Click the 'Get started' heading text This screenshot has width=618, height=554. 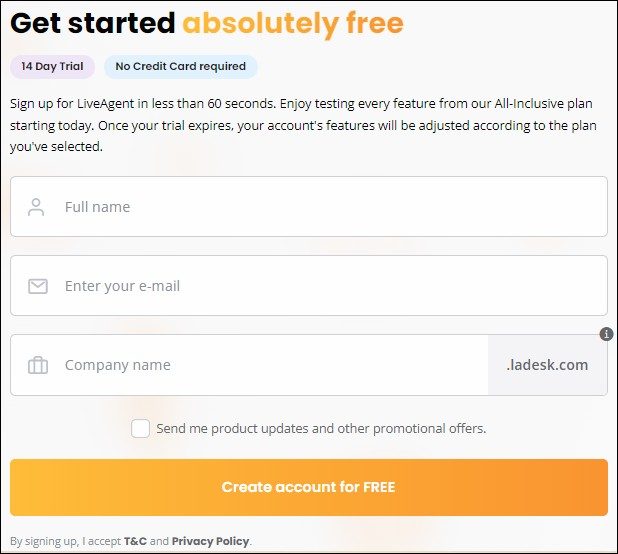[x=93, y=23]
